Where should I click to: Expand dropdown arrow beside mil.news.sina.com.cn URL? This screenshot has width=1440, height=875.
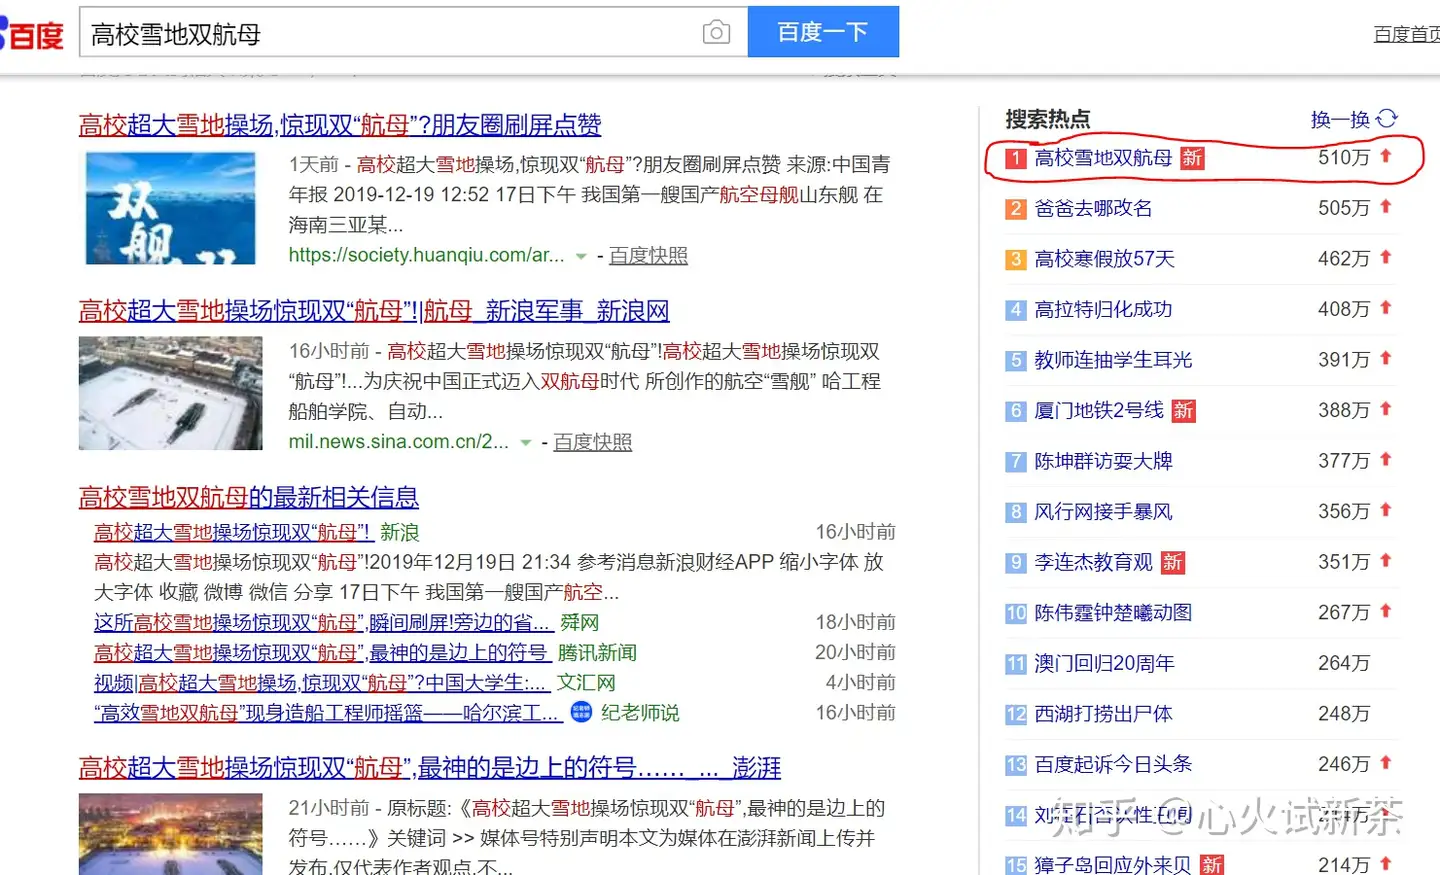525,442
